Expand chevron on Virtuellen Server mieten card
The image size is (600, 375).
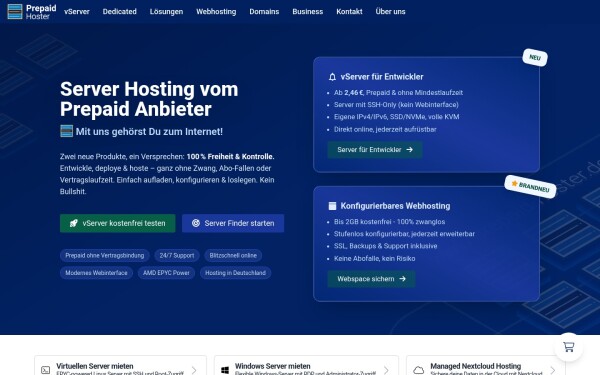pyautogui.click(x=194, y=370)
